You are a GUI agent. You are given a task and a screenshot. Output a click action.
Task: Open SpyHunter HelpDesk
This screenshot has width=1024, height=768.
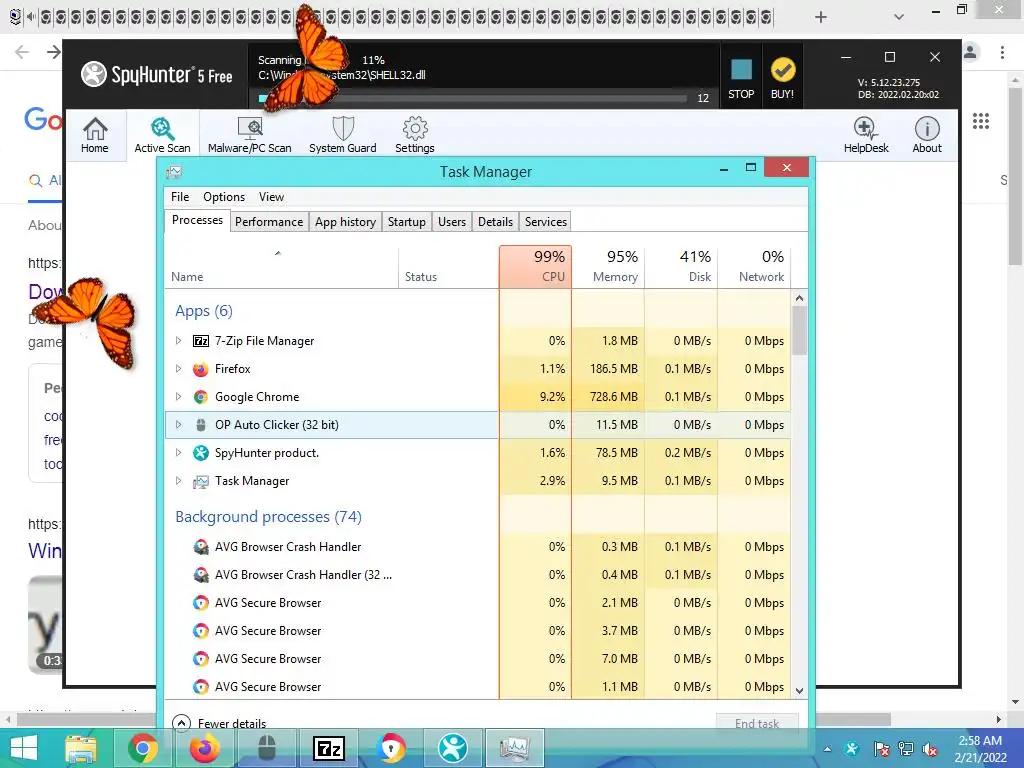(866, 135)
